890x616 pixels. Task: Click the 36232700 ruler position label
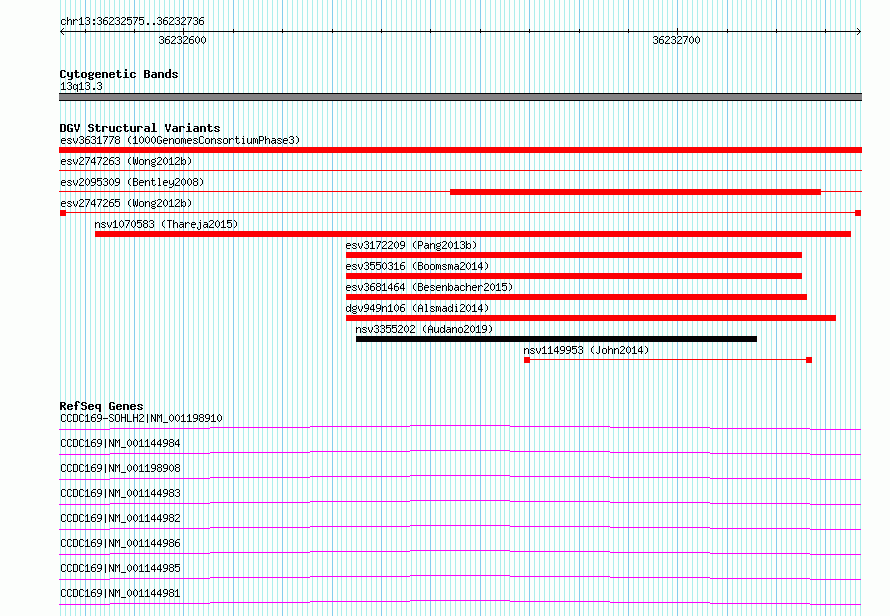[x=676, y=40]
